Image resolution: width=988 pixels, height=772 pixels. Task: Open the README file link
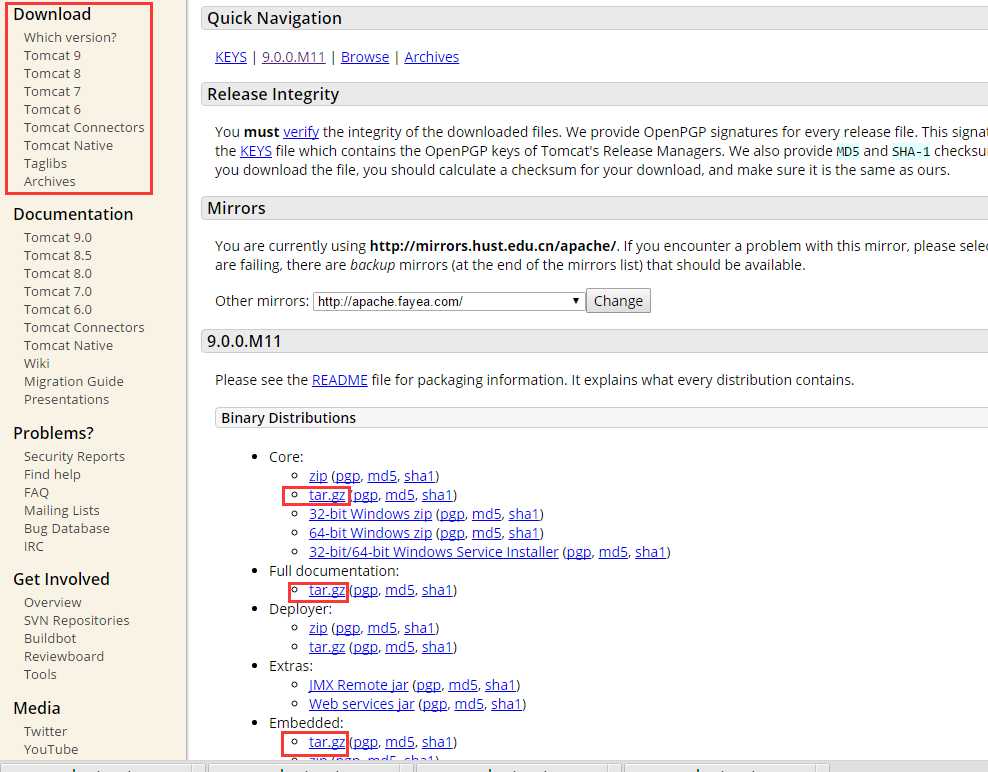pos(340,380)
